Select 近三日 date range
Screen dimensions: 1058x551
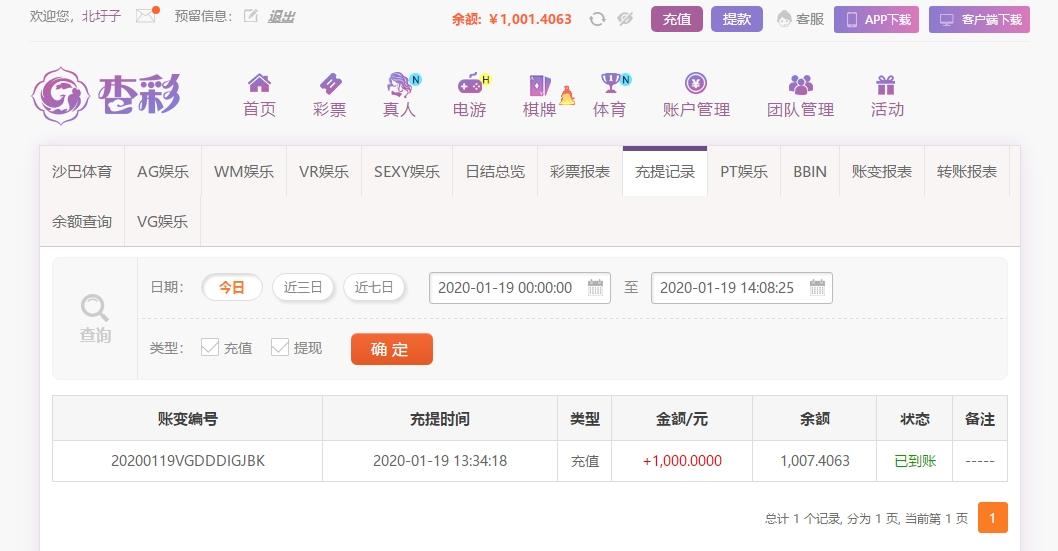click(303, 288)
